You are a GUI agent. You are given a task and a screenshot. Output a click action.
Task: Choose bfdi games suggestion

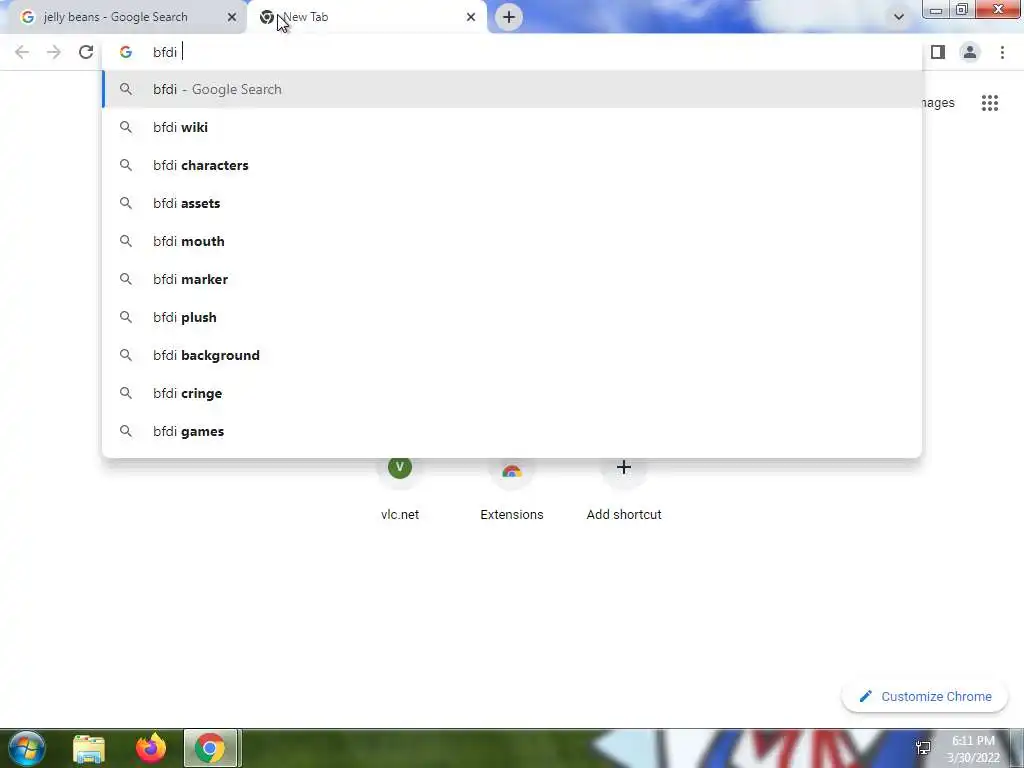pos(513,431)
